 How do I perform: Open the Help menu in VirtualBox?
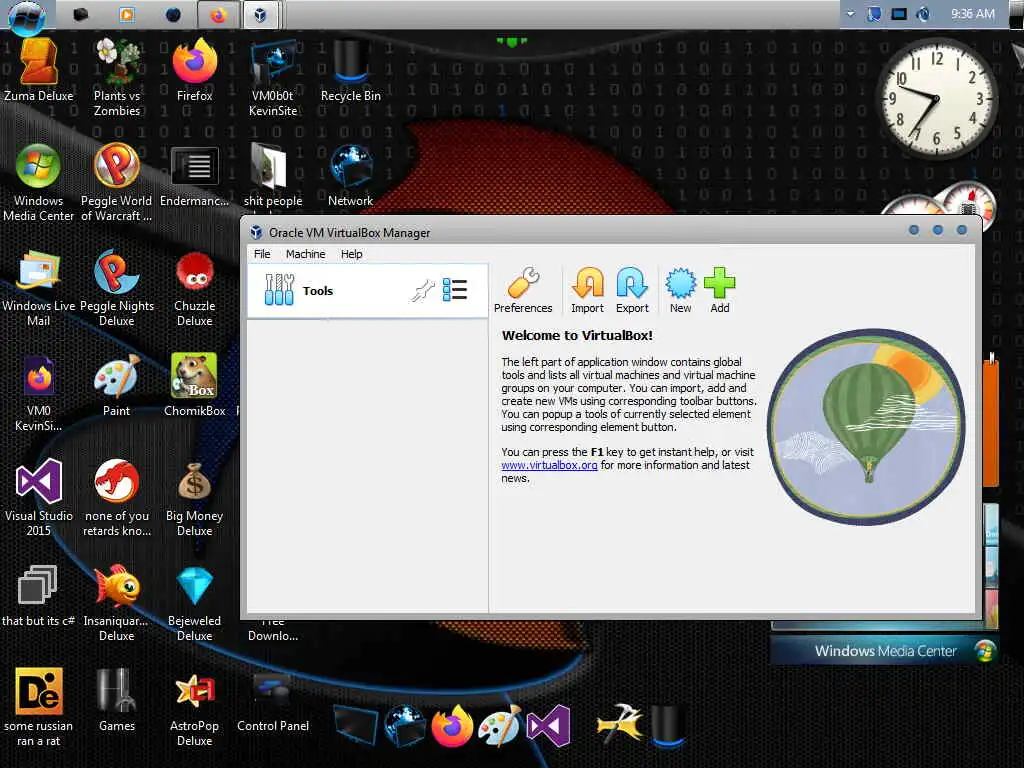pos(351,254)
